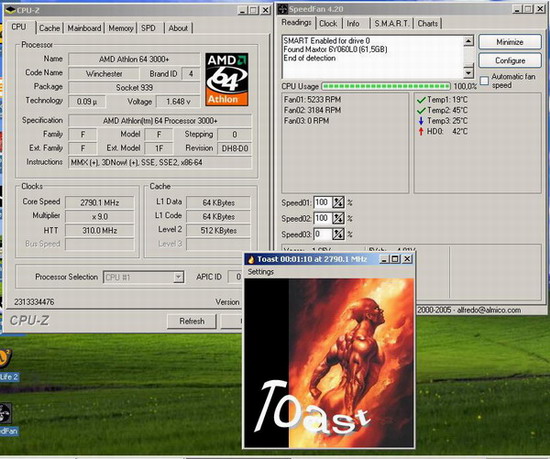The height and width of the screenshot is (459, 550).
Task: Open the Info tab in SpeedFan
Action: [353, 23]
